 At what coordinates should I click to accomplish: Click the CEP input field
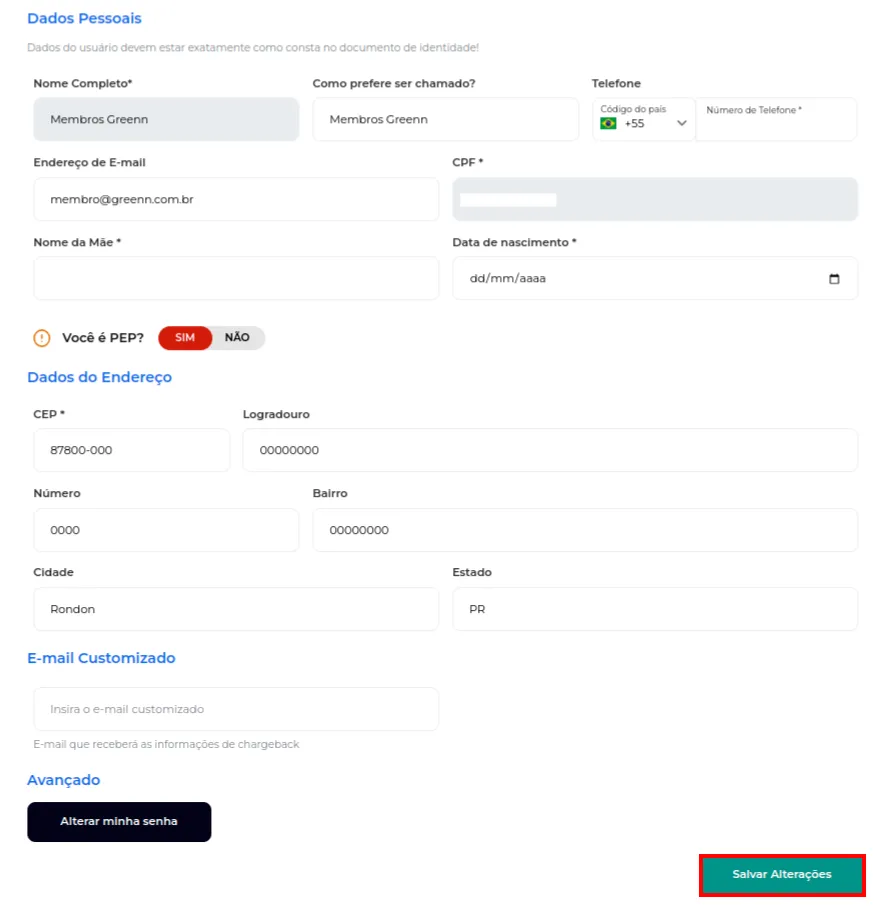click(131, 450)
